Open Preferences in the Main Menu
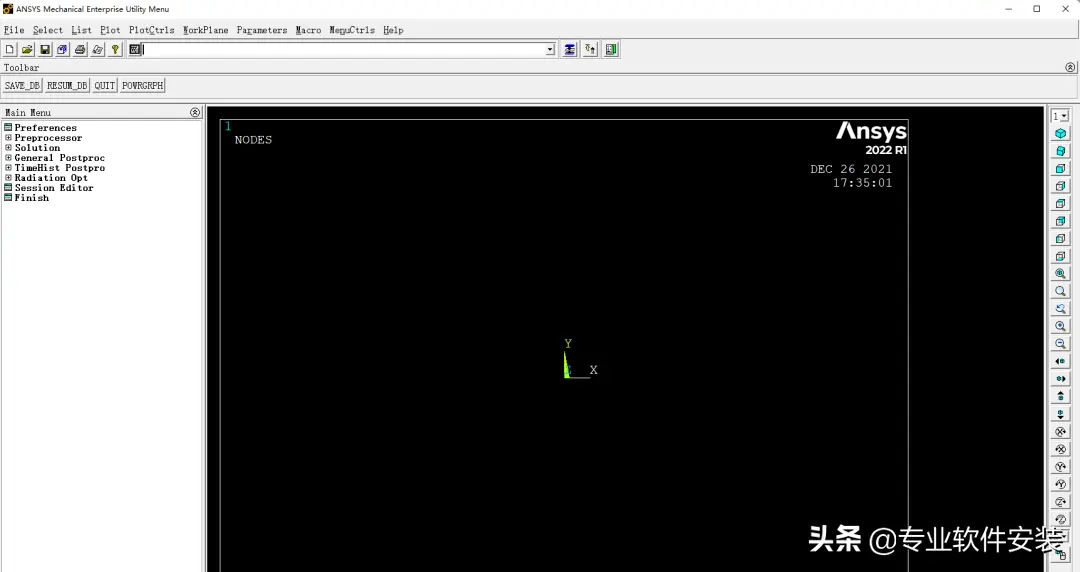The width and height of the screenshot is (1080, 572). (45, 127)
